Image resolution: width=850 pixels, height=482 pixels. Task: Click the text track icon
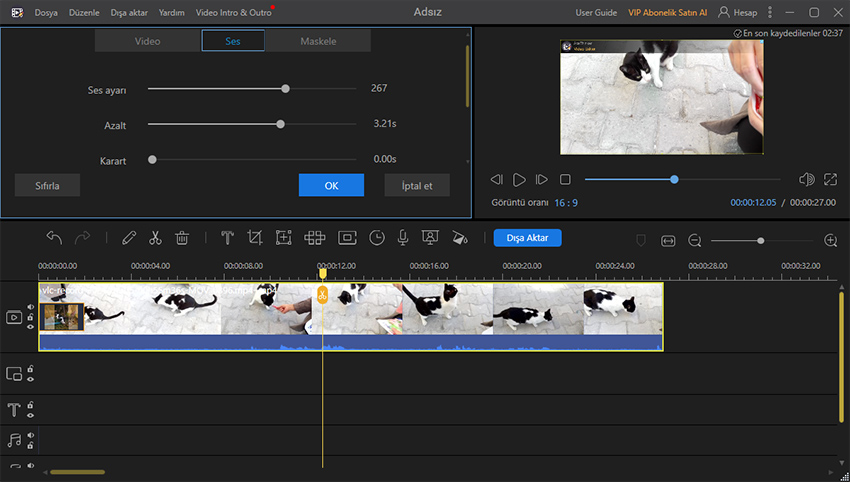click(14, 410)
